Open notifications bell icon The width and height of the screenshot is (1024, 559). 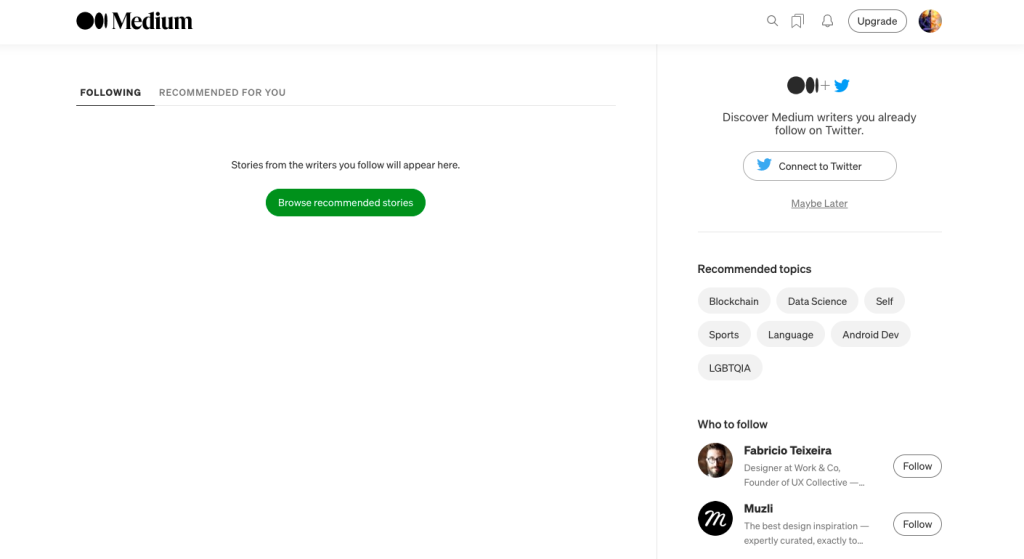(827, 21)
